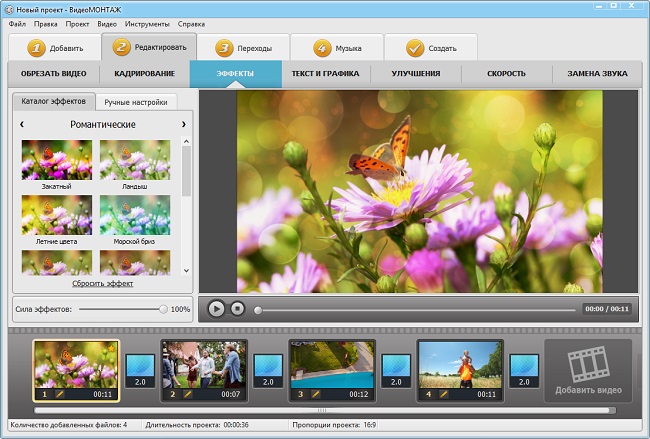
Task: Go to step 4 Музыка
Action: click(x=337, y=48)
